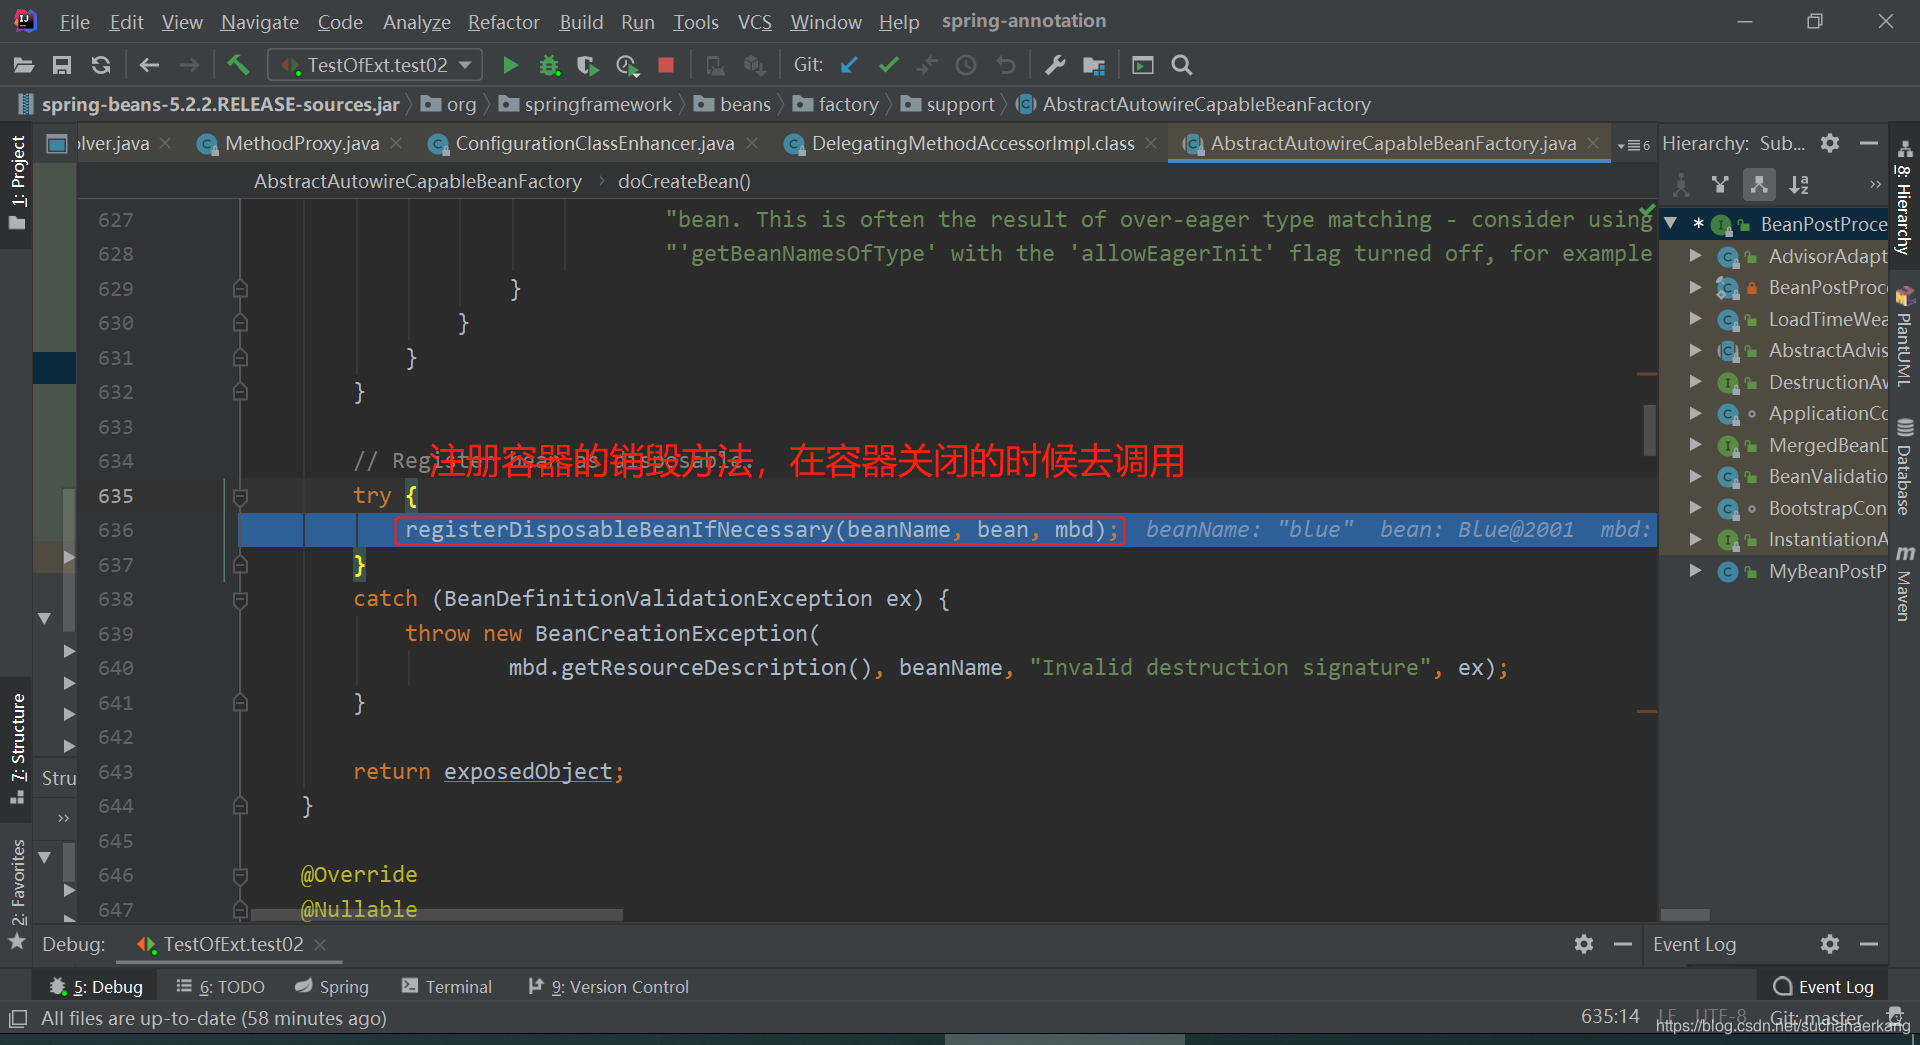Click the Synchronize refresh icon
The image size is (1920, 1045).
101,65
